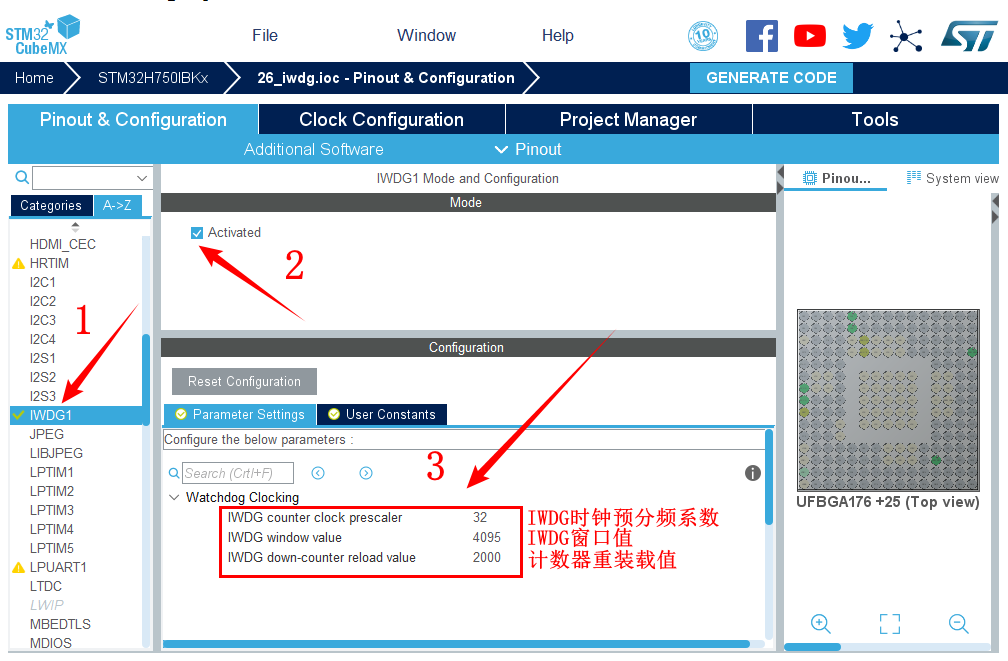
Task: Click the GENERATE CODE button
Action: (771, 78)
